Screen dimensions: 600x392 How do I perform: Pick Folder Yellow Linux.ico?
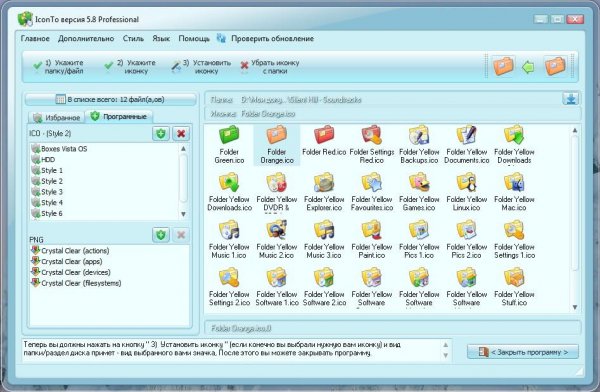click(466, 193)
